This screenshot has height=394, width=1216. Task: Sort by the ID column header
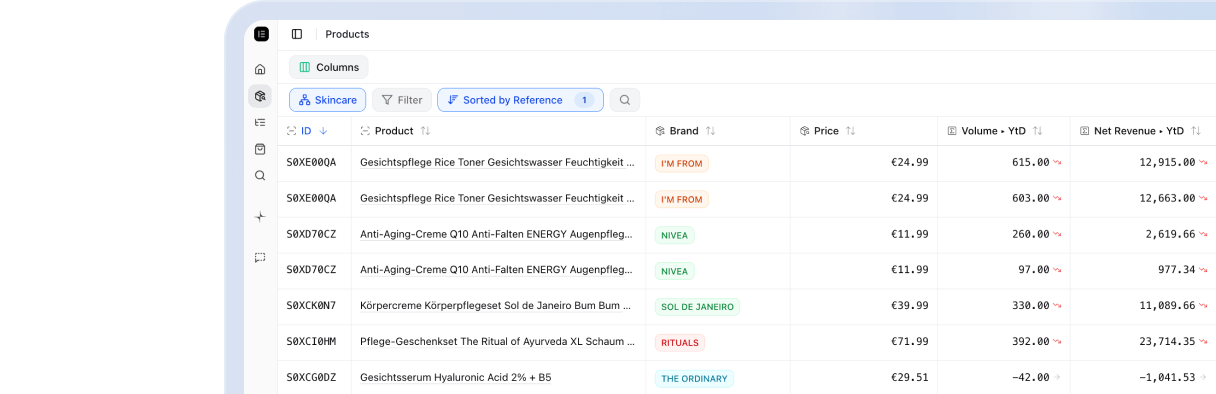point(307,131)
